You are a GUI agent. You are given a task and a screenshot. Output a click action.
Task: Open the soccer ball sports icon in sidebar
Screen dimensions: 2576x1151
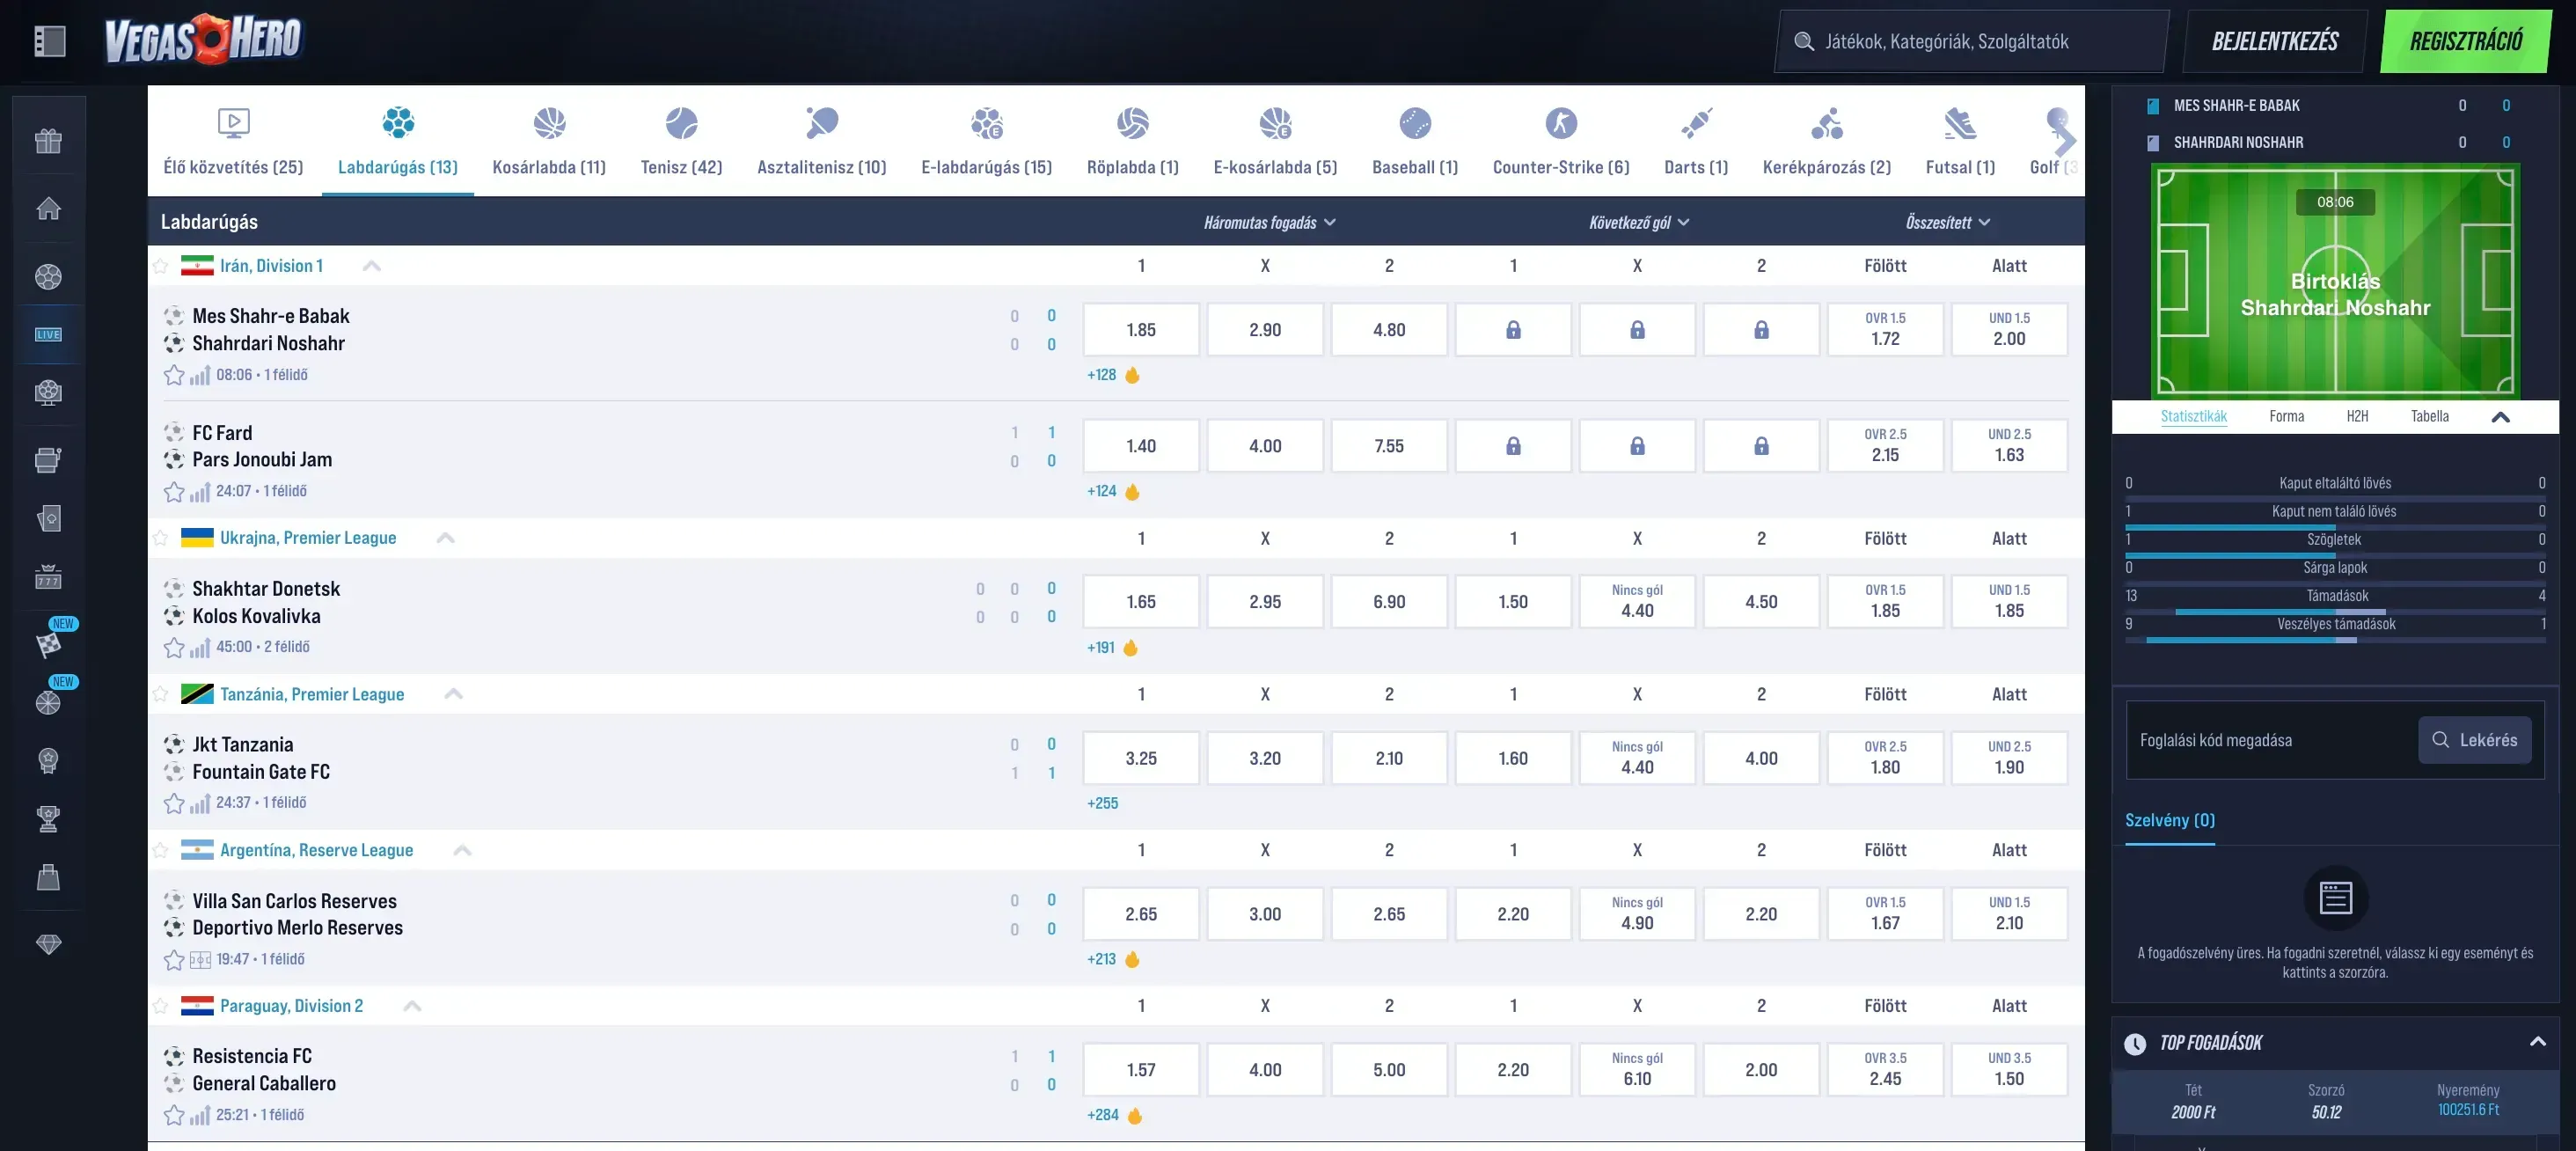pyautogui.click(x=48, y=276)
